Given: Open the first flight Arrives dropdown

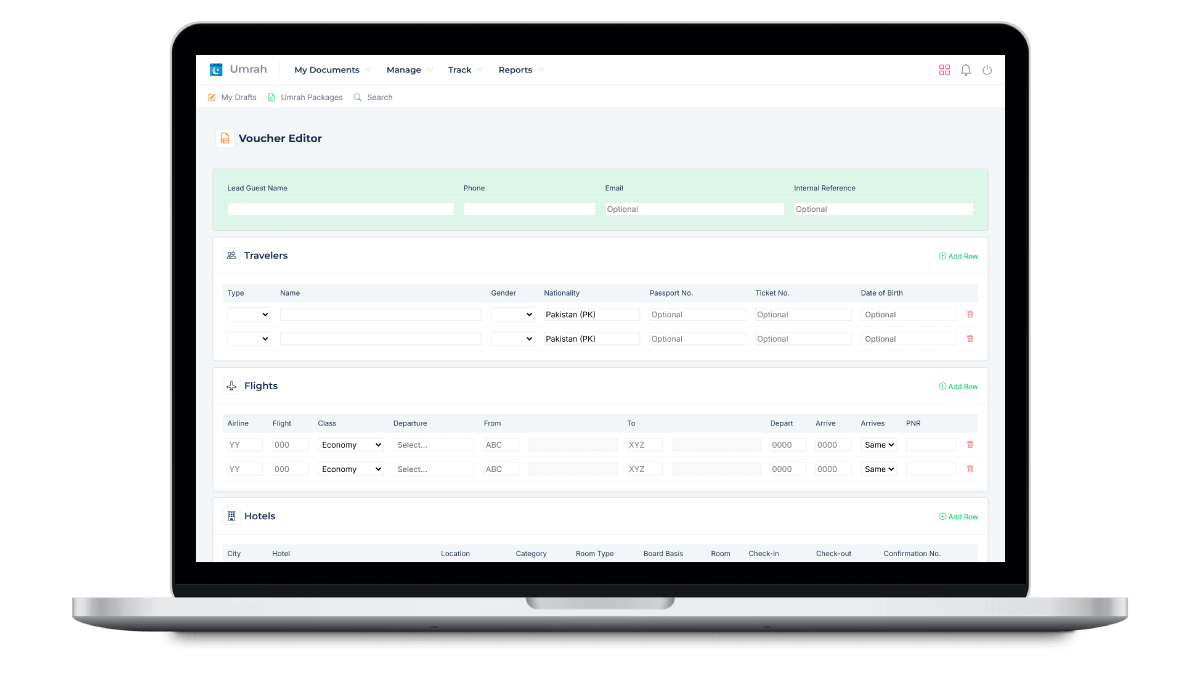Looking at the screenshot, I should point(879,445).
